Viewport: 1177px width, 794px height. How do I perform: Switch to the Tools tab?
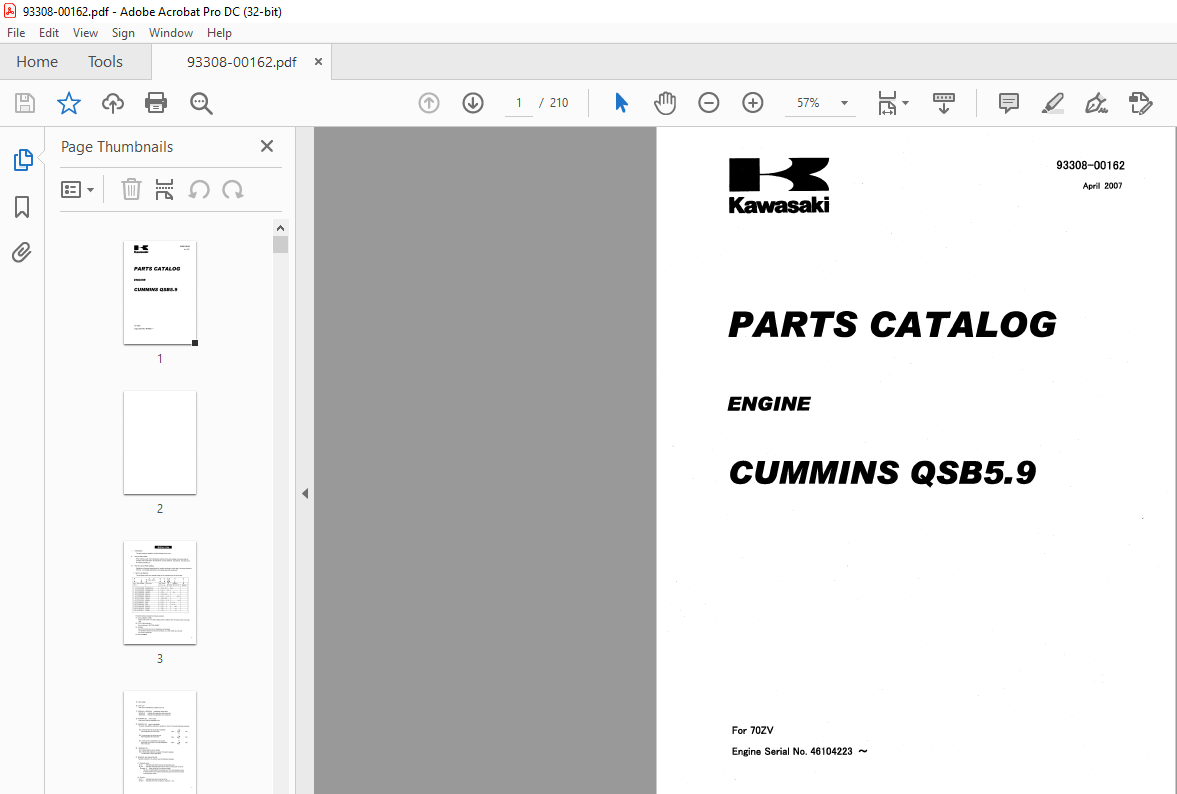(x=105, y=62)
